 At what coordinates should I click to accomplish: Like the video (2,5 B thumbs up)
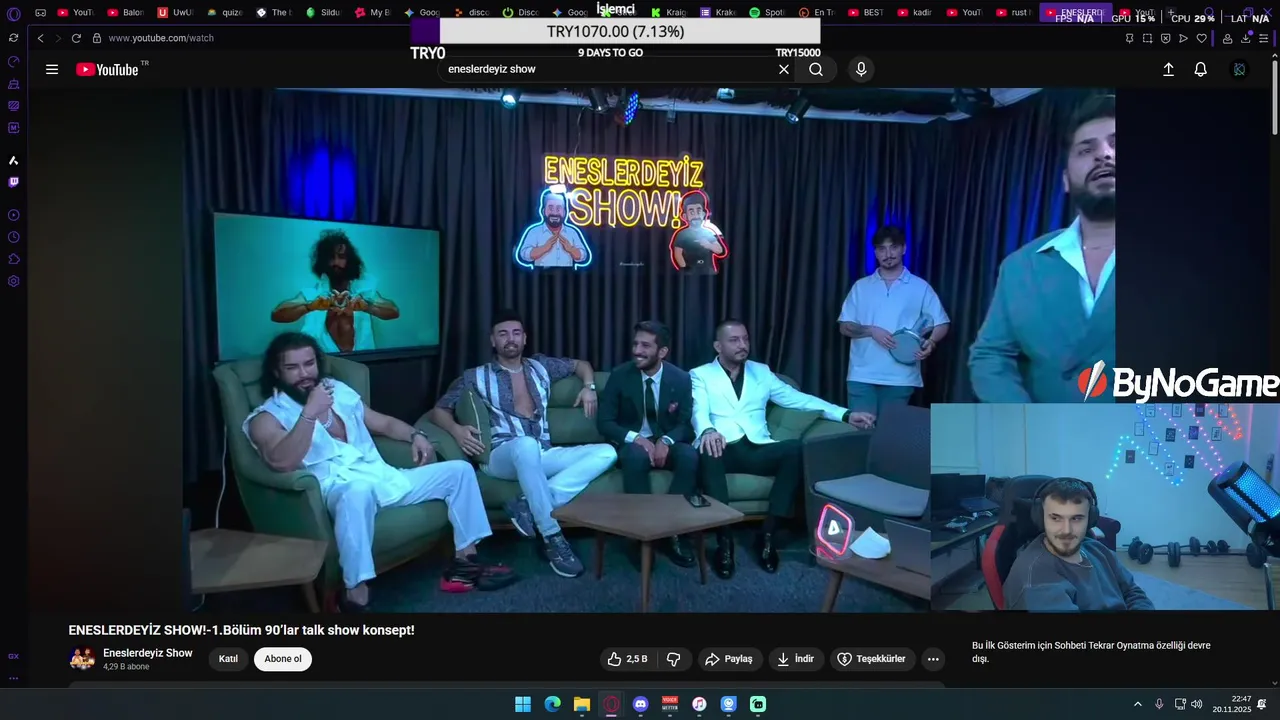pyautogui.click(x=628, y=659)
